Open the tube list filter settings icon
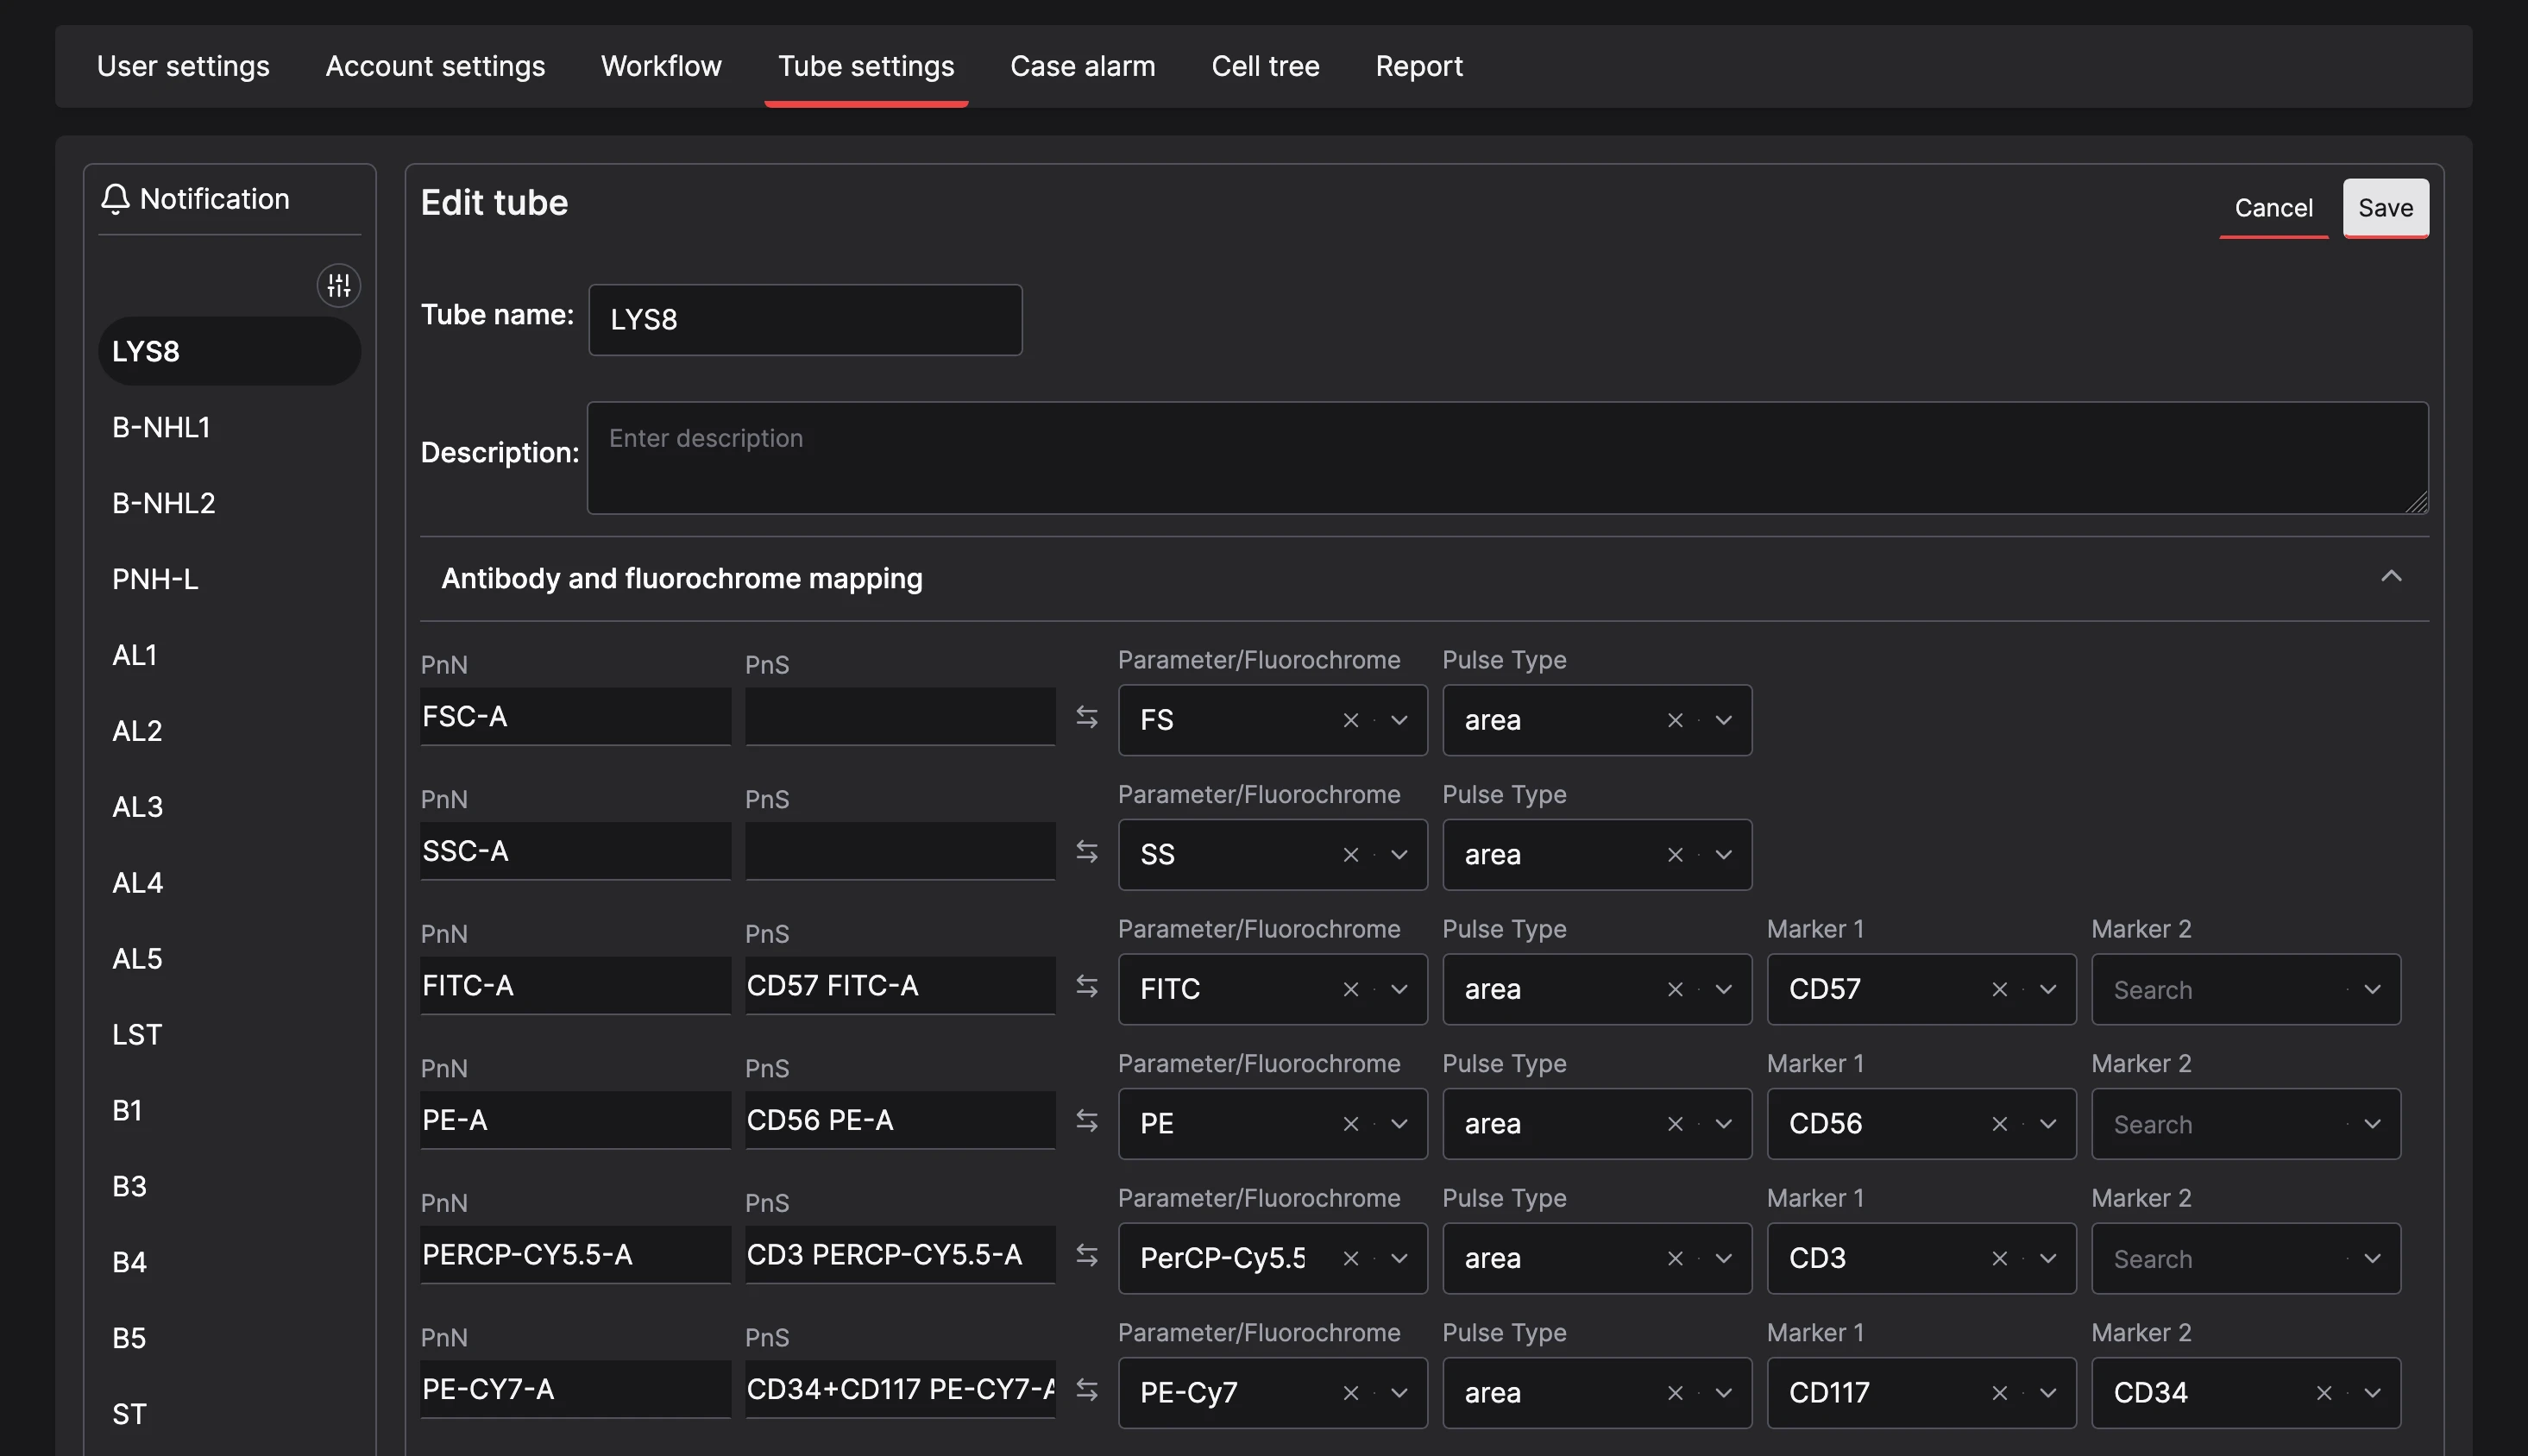 tap(339, 285)
